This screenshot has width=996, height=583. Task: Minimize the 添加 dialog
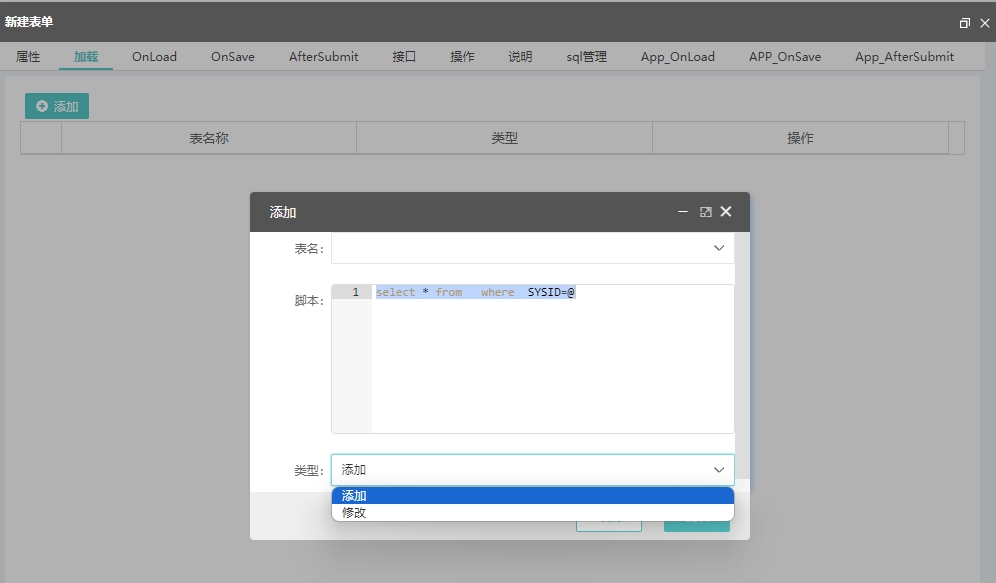tap(683, 211)
